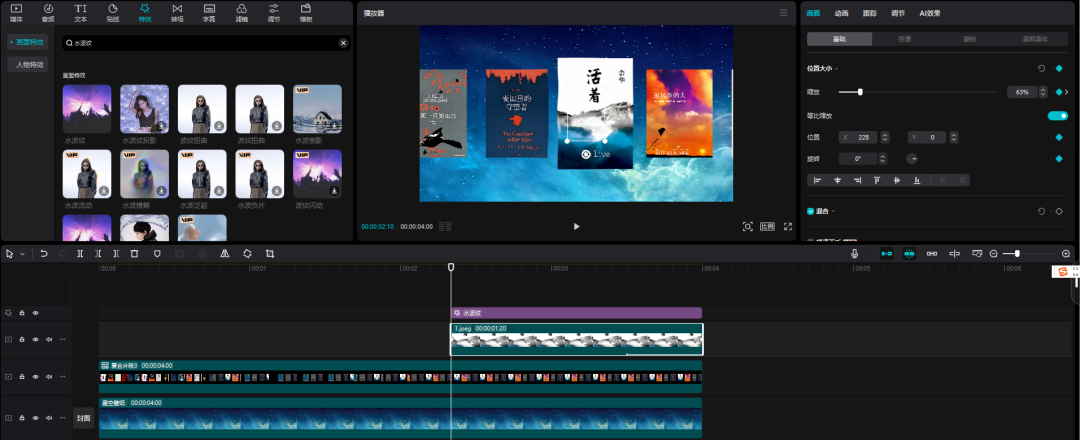1080x440 pixels.
Task: Open the 调节 adjustment panel in top toolbar
Action: (273, 12)
